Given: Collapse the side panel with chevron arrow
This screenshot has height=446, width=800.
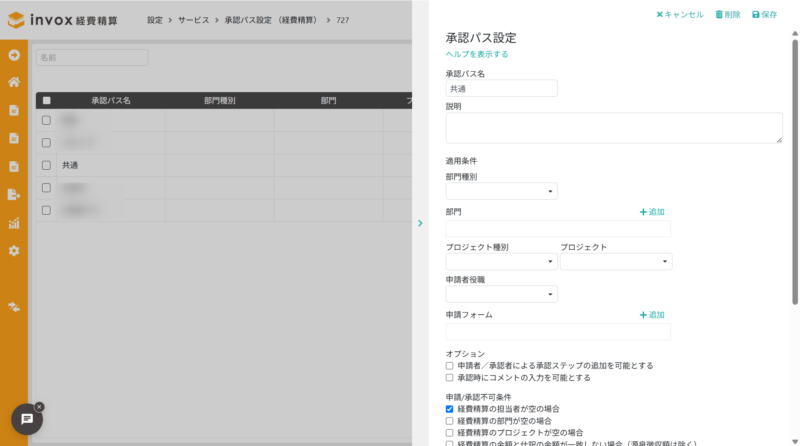Looking at the screenshot, I should (420, 223).
